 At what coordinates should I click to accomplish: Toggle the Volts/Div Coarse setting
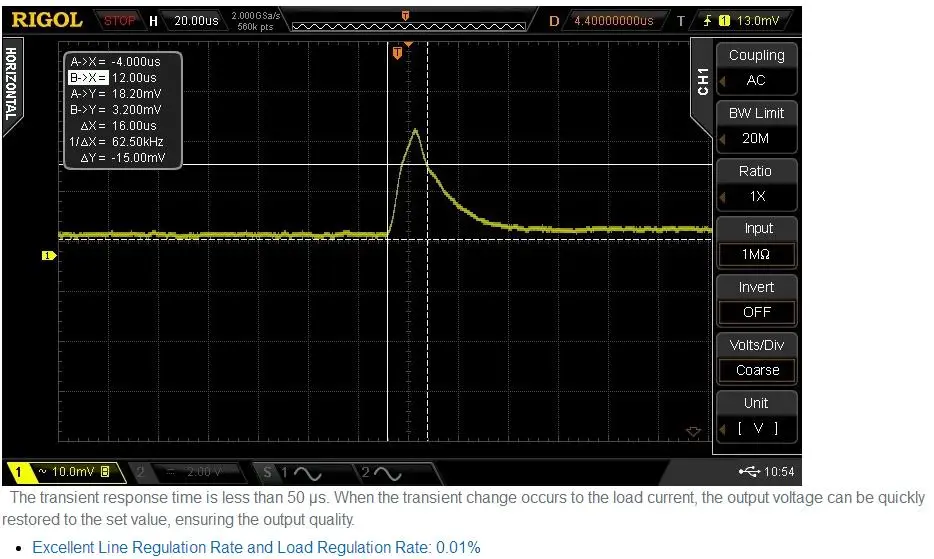[756, 358]
